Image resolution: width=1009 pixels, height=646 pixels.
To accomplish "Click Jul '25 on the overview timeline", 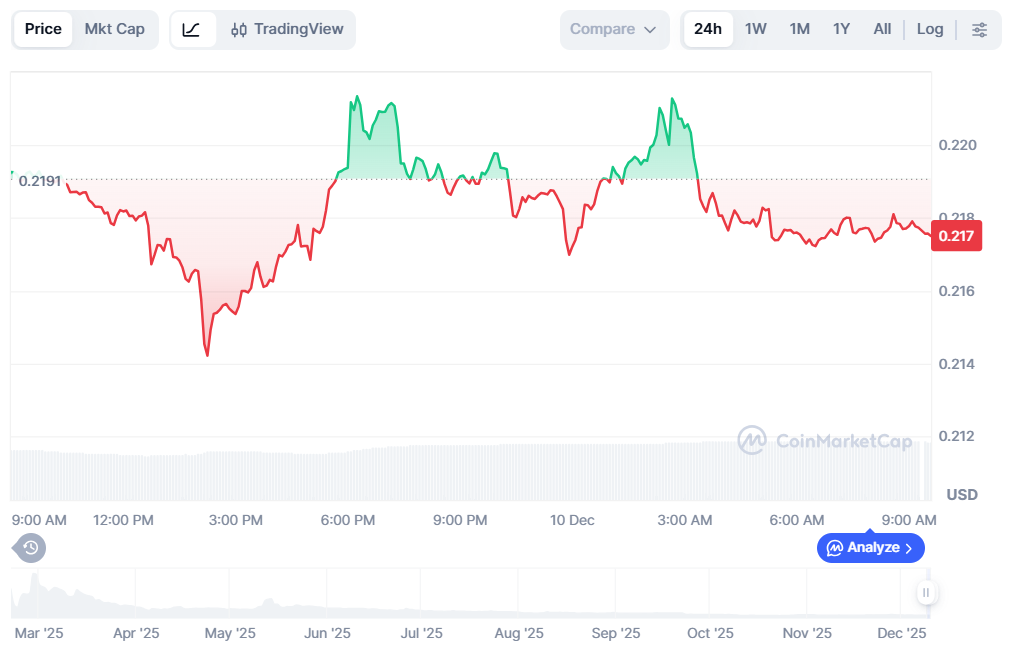I will [x=421, y=633].
